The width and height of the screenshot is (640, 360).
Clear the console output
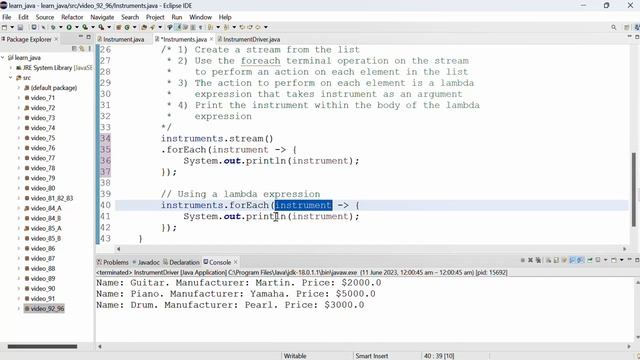pyautogui.click(x=548, y=260)
